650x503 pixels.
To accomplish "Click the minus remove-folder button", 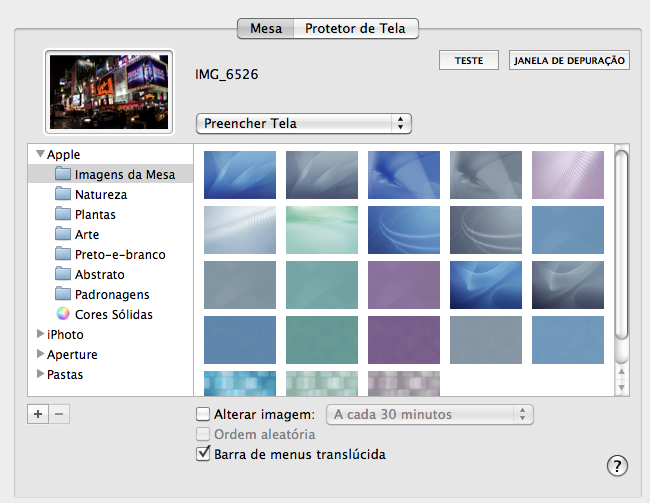I will click(x=59, y=414).
